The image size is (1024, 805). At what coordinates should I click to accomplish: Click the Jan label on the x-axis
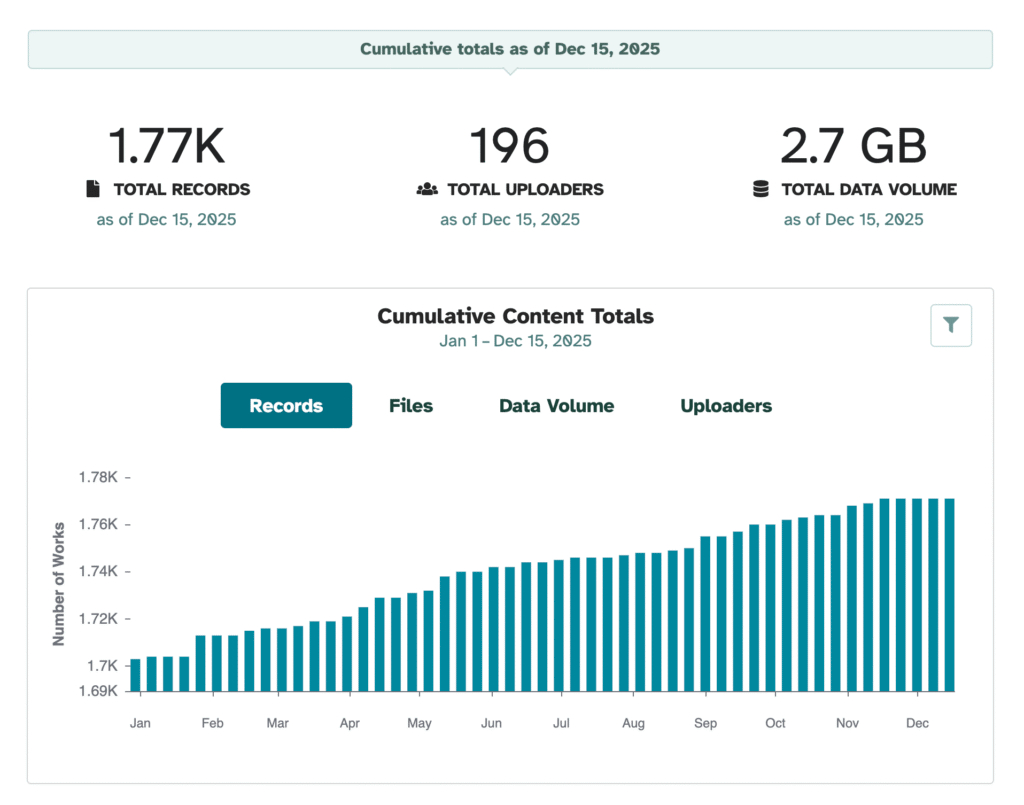coord(140,723)
